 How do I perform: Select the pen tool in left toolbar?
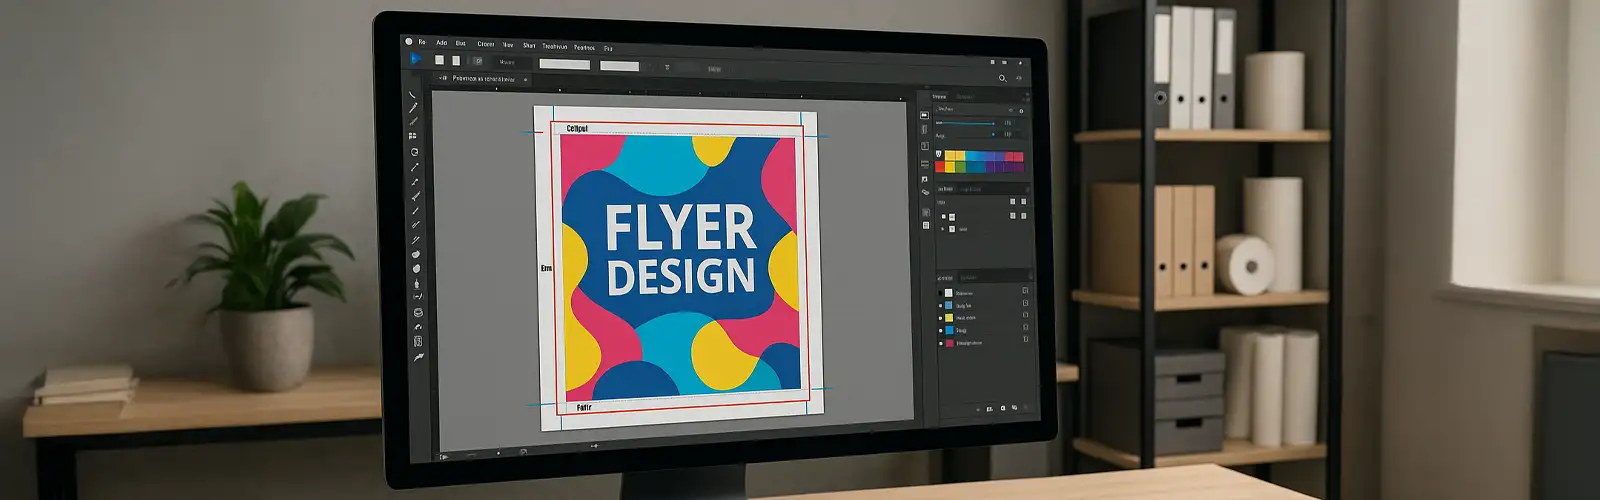413,108
